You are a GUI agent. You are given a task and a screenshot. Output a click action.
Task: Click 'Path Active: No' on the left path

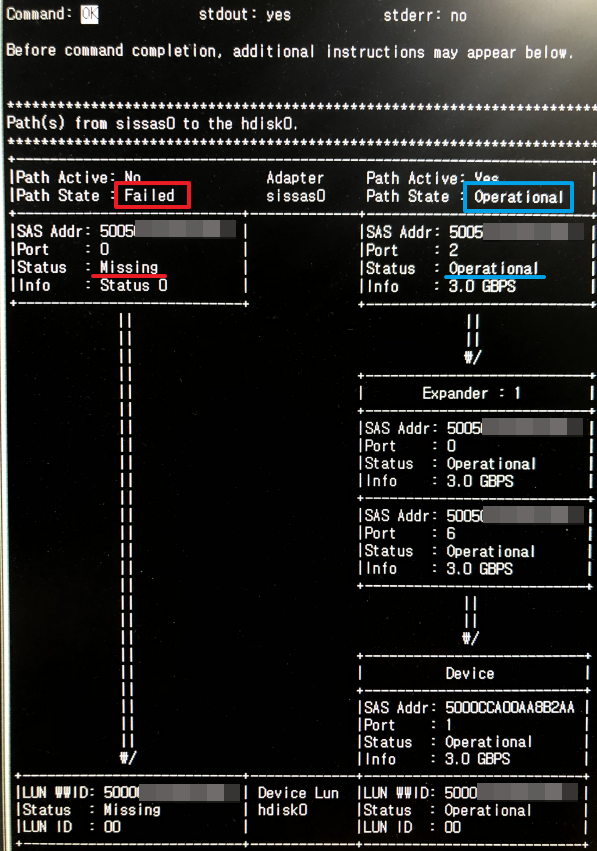pyautogui.click(x=79, y=177)
